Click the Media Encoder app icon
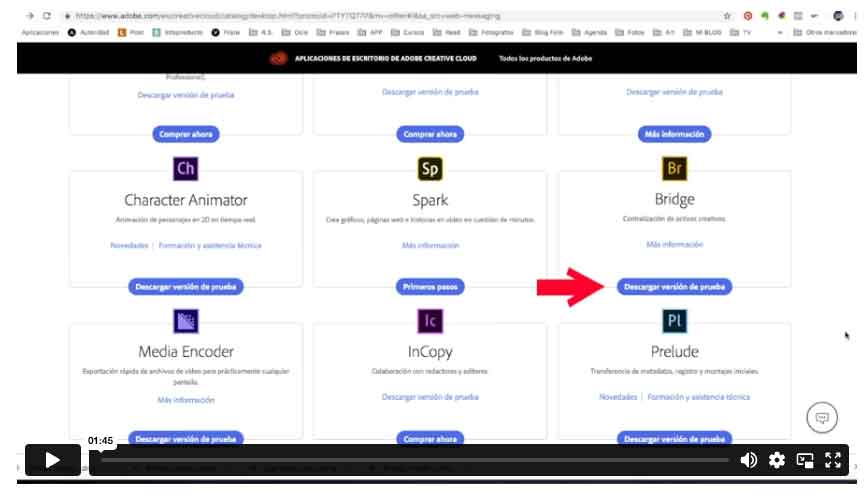Viewport: 865px width, 494px height. 185,321
